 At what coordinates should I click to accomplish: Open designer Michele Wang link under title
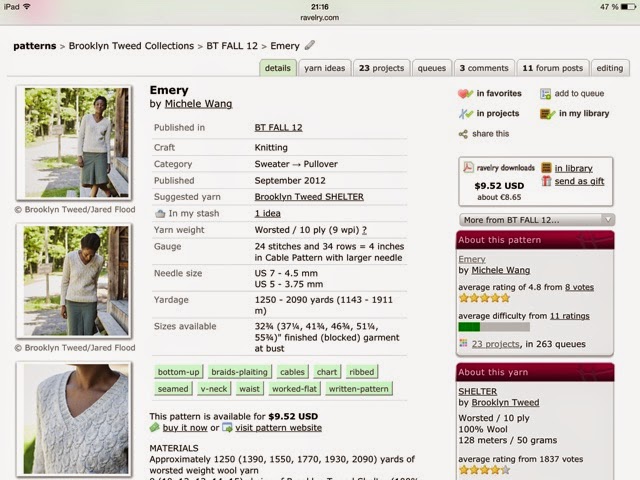(x=198, y=104)
